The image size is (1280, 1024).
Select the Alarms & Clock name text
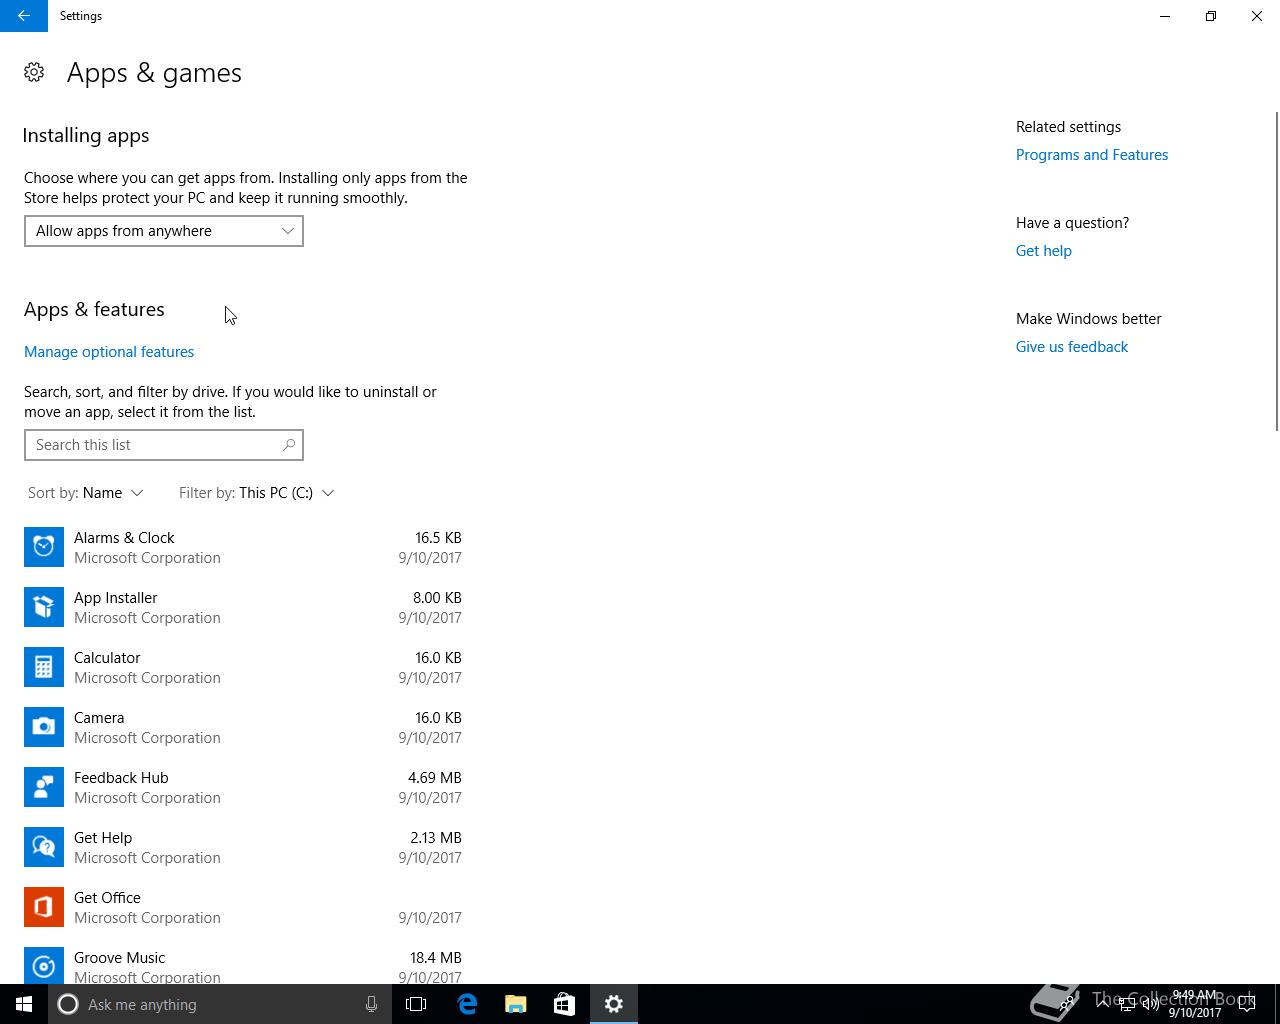click(124, 538)
